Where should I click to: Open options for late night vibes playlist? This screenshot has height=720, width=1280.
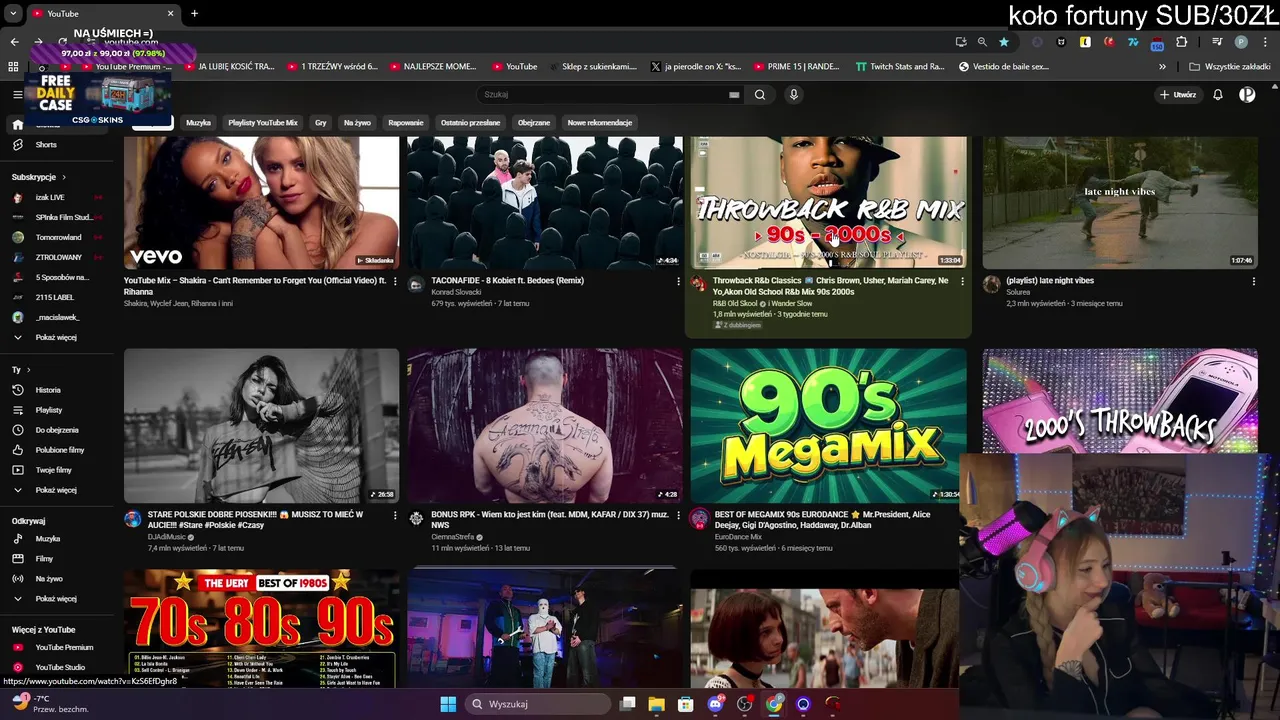(x=1253, y=281)
